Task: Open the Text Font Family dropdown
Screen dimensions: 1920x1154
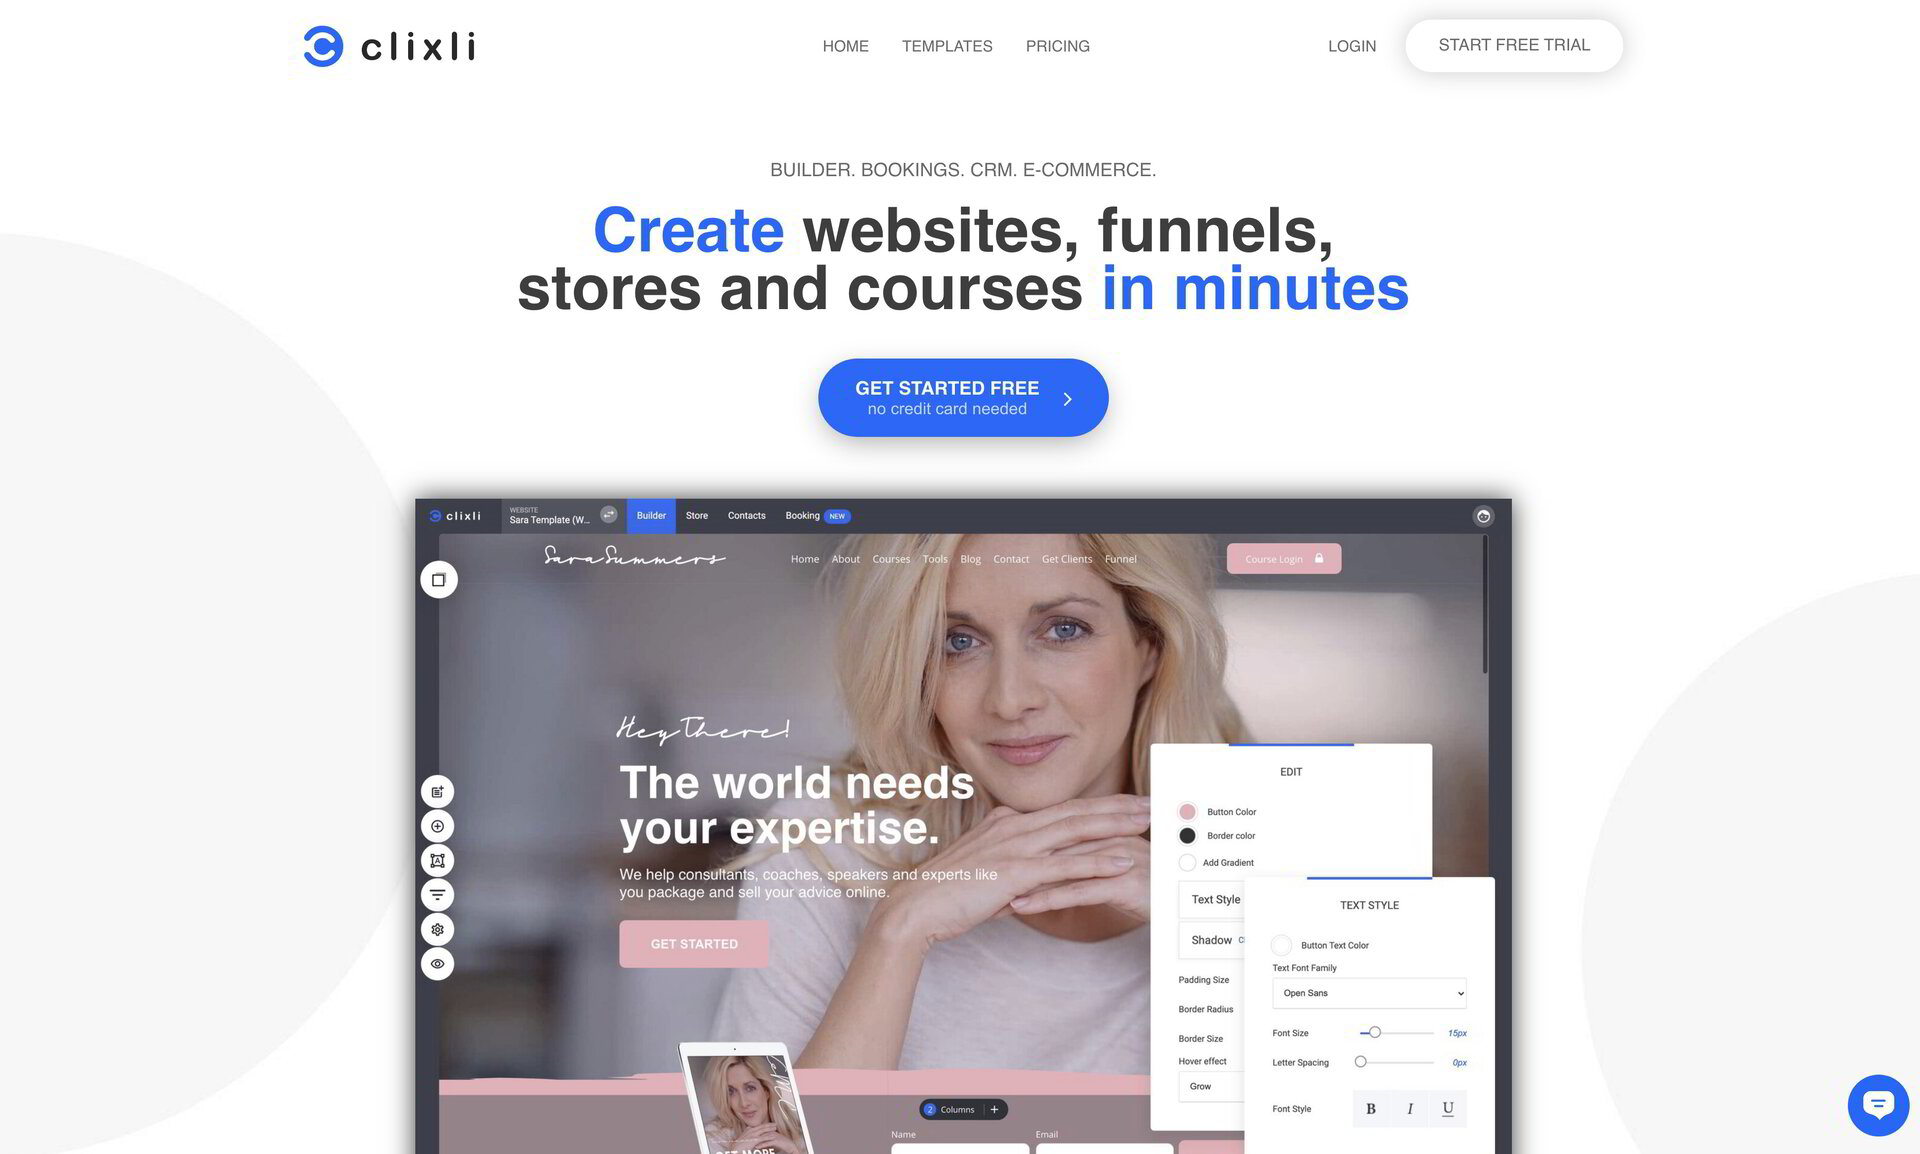Action: [1367, 992]
